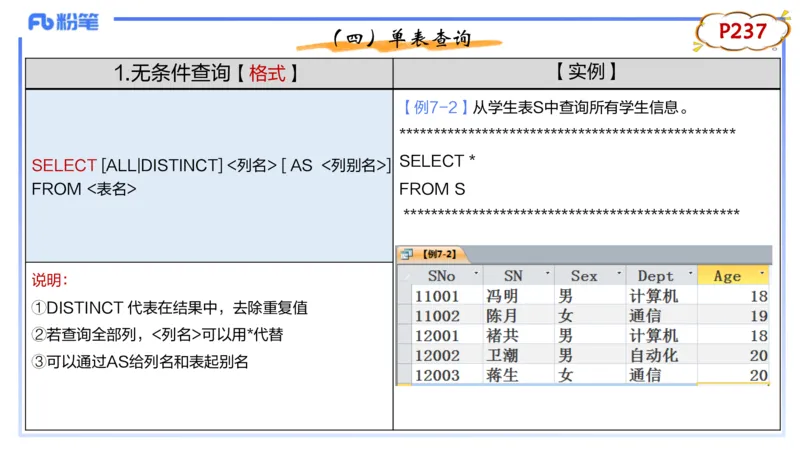Click the table icon beside 例7-2 tab

coord(407,254)
